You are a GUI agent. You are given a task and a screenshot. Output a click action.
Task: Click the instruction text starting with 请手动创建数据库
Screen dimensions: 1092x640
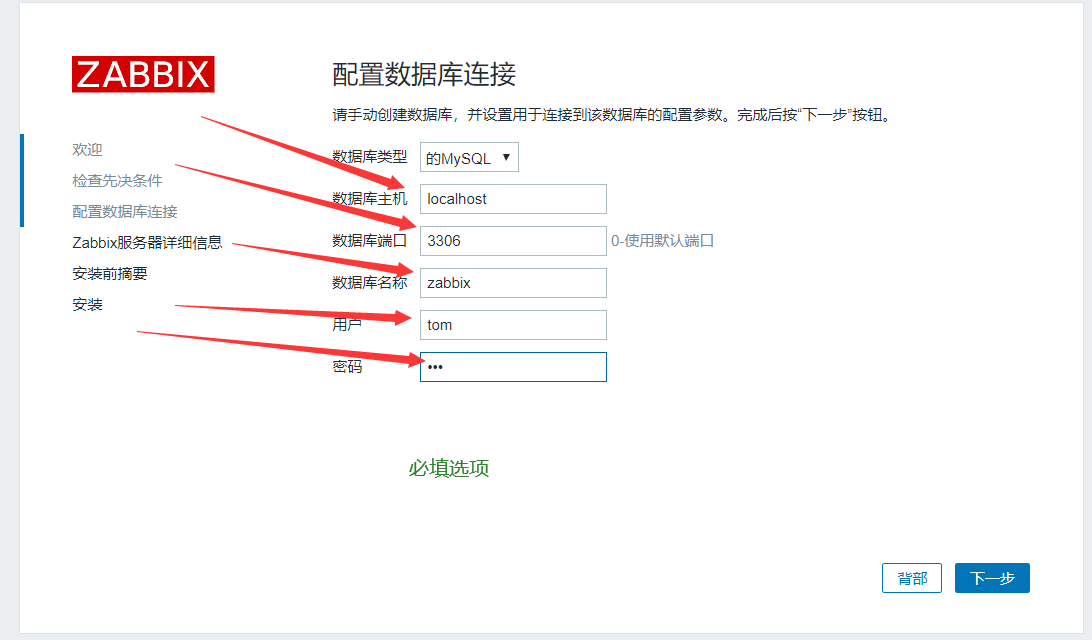[x=611, y=115]
